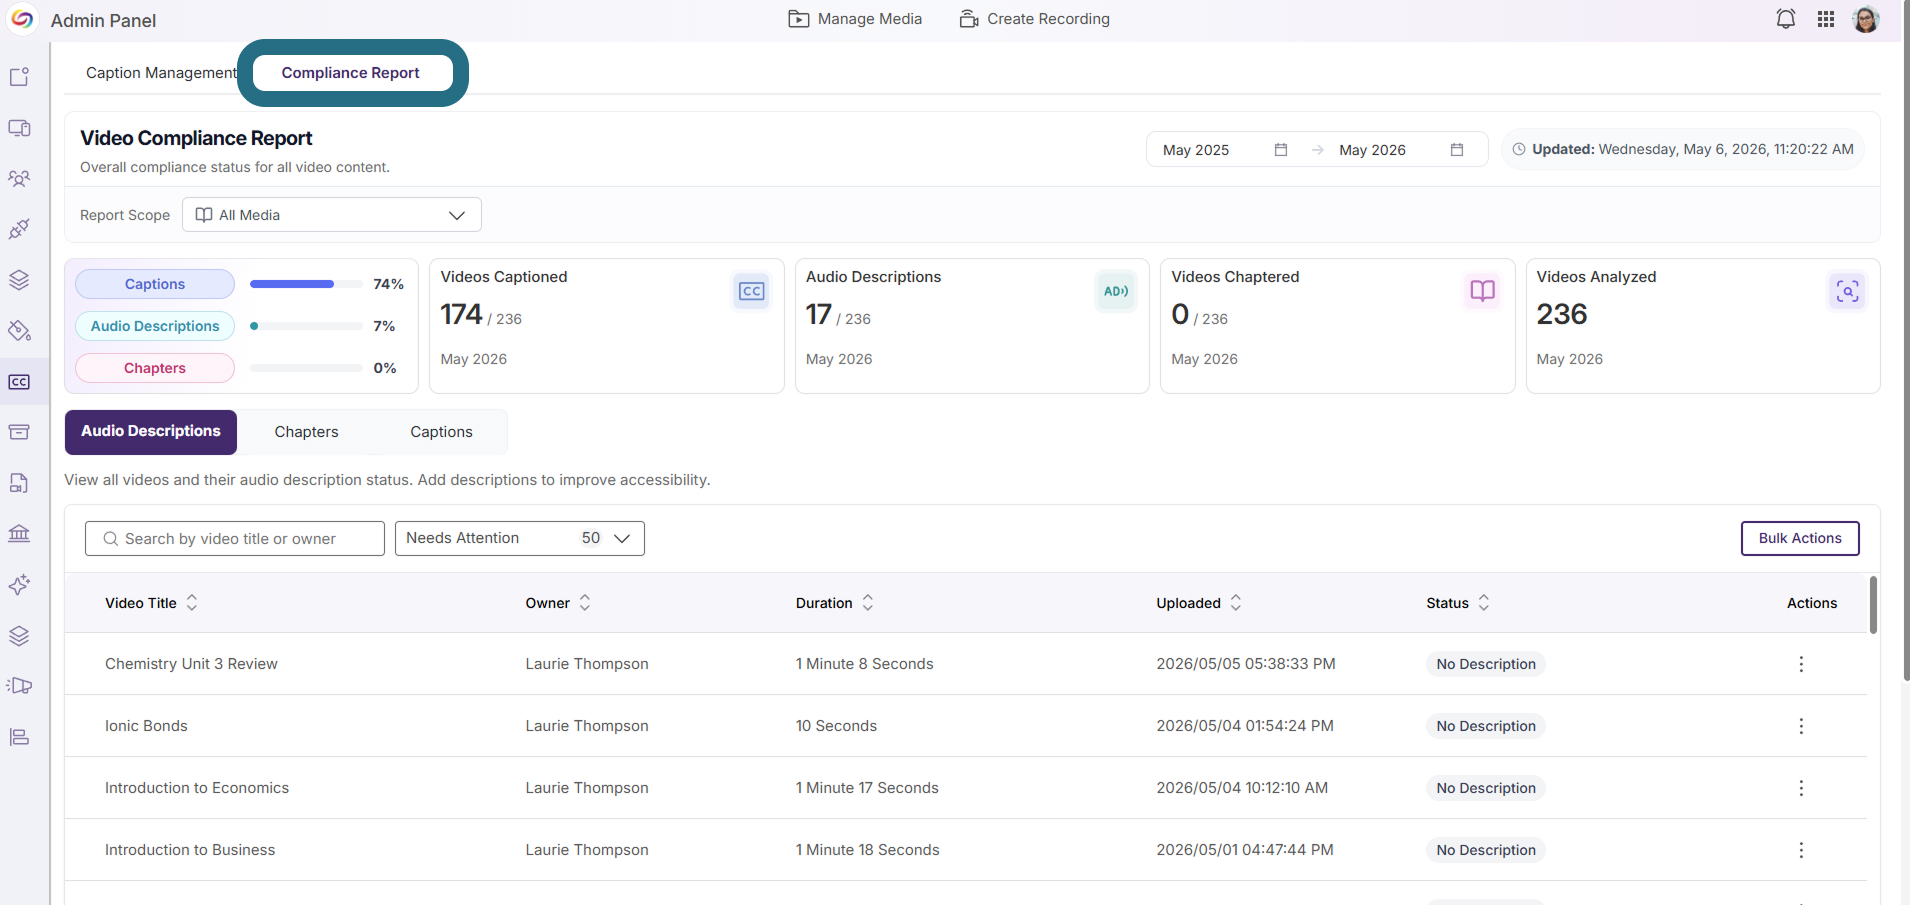Open actions menu for Ionic Bonds
The image size is (1910, 905).
click(x=1801, y=726)
